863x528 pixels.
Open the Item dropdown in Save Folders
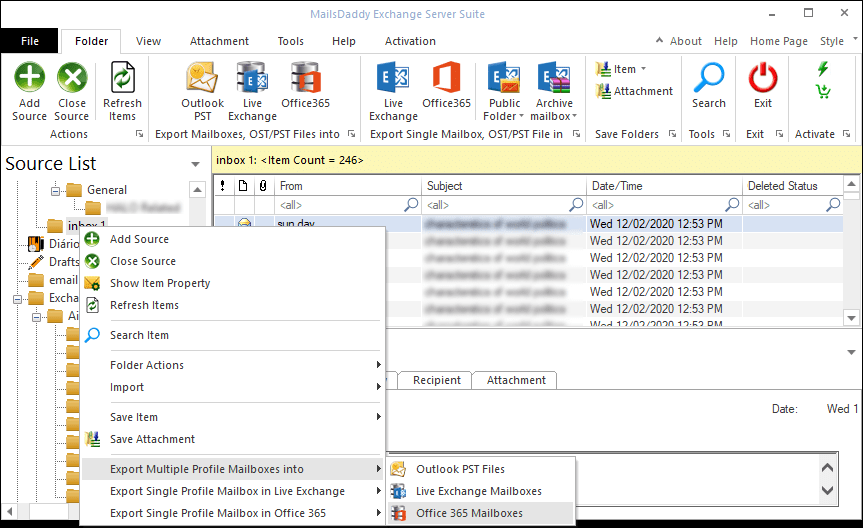click(621, 69)
